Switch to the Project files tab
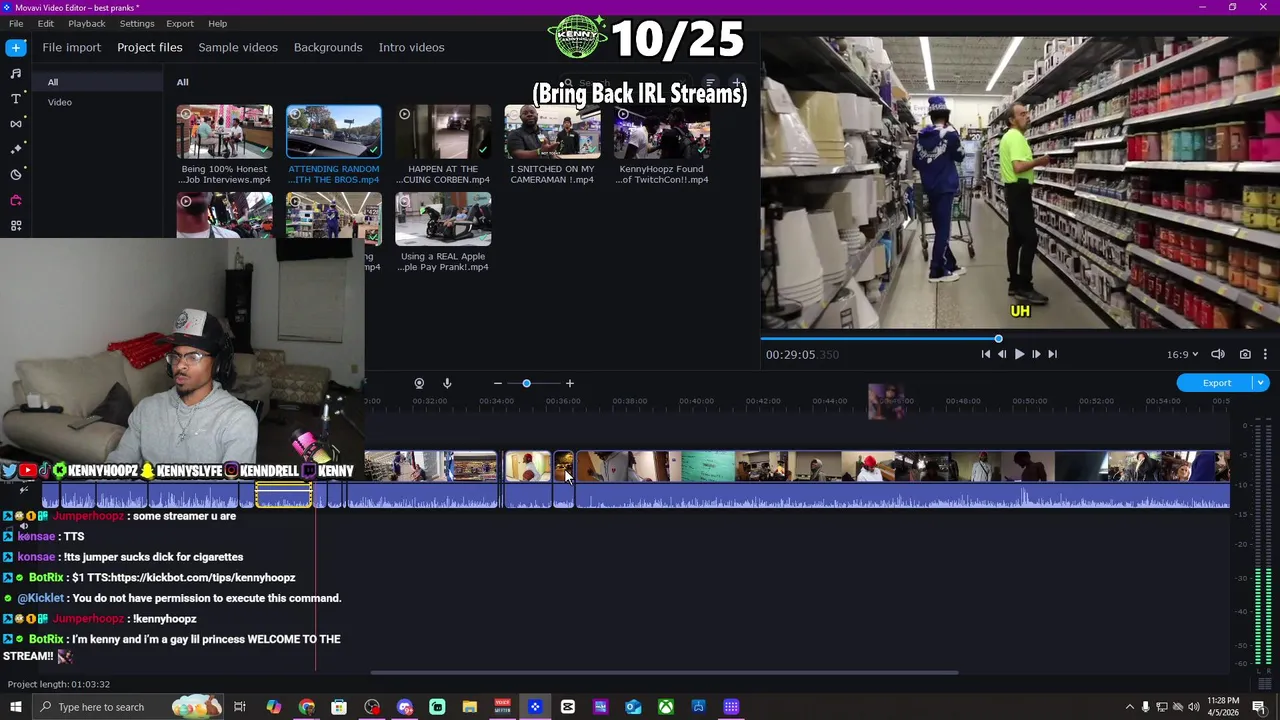 click(150, 47)
